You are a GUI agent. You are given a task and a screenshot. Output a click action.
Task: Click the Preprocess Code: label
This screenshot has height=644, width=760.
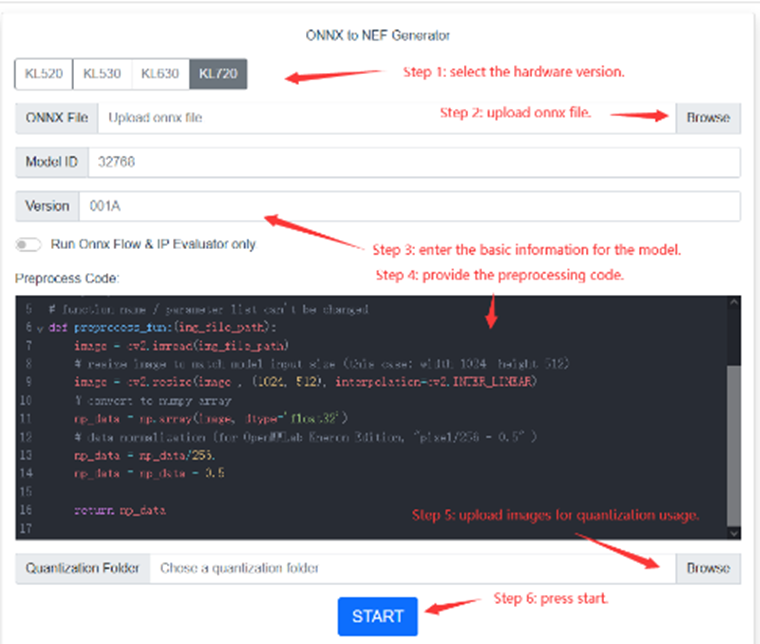point(67,278)
